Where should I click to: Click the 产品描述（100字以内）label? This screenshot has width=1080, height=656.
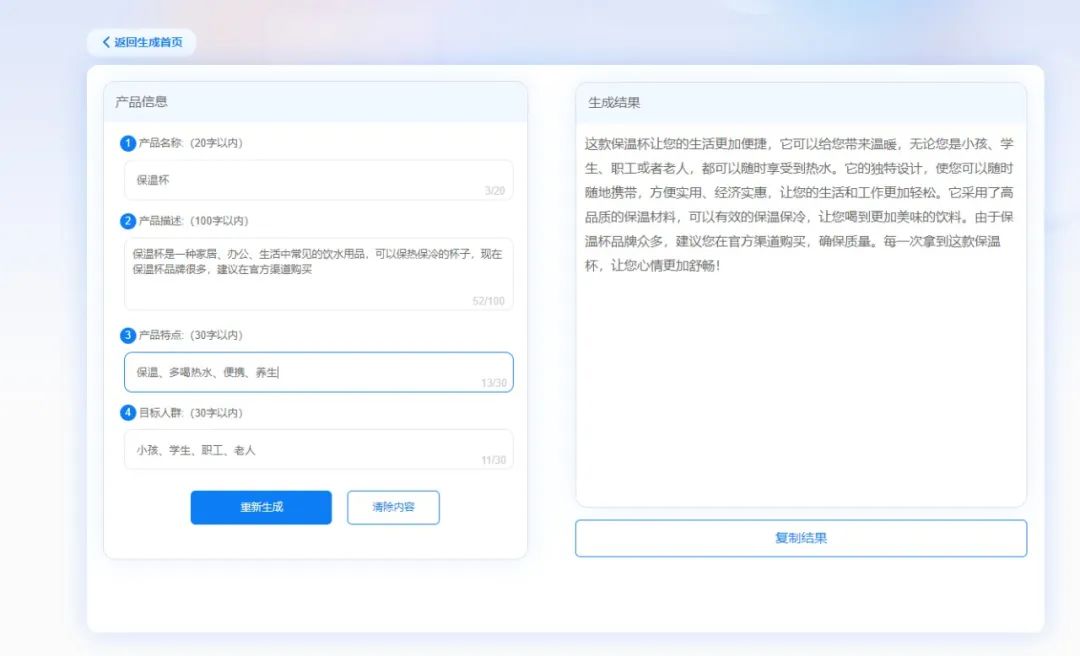coord(194,221)
